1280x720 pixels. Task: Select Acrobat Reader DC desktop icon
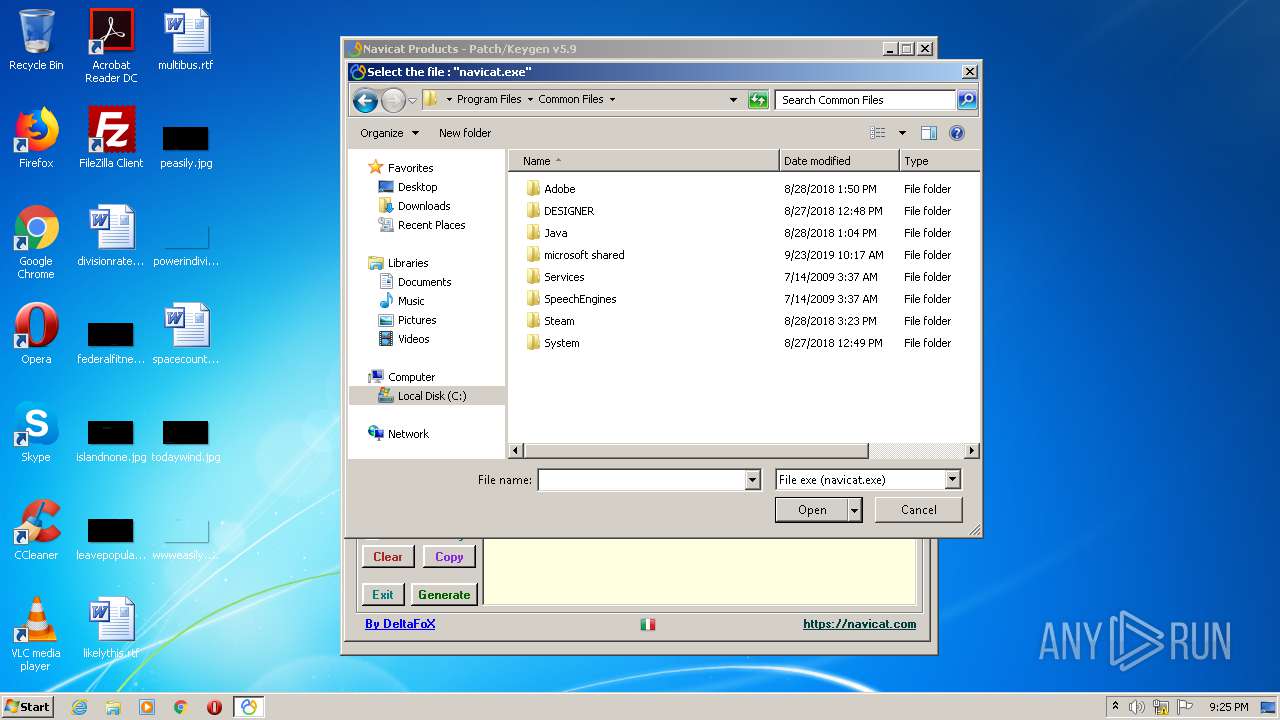[x=111, y=46]
